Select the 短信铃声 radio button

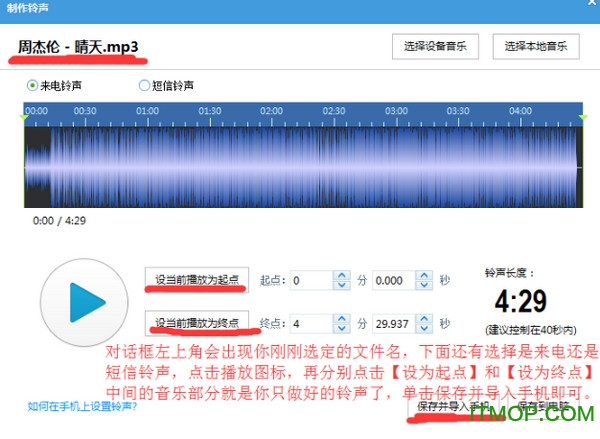144,85
